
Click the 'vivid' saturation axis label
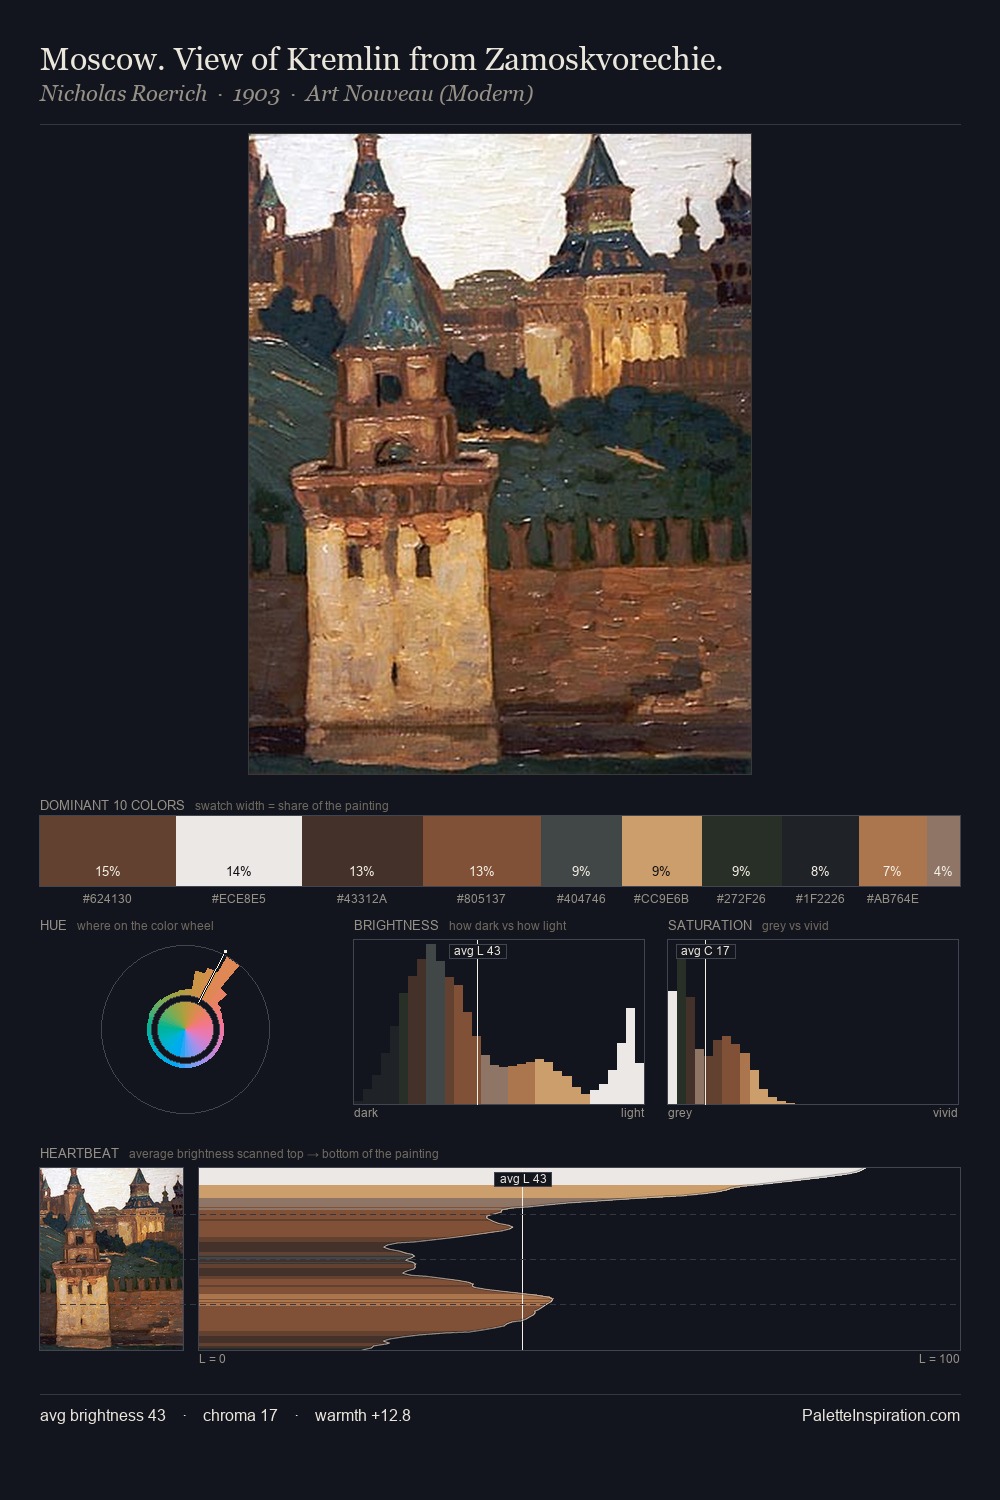point(945,1113)
